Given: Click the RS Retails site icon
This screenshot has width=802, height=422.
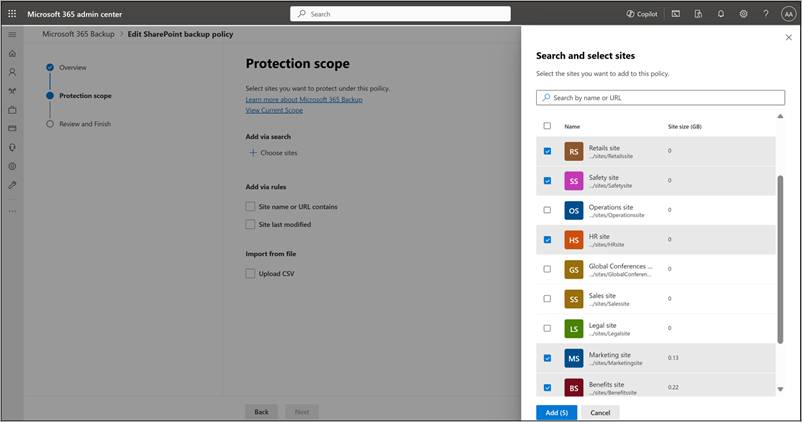Looking at the screenshot, I should (573, 151).
